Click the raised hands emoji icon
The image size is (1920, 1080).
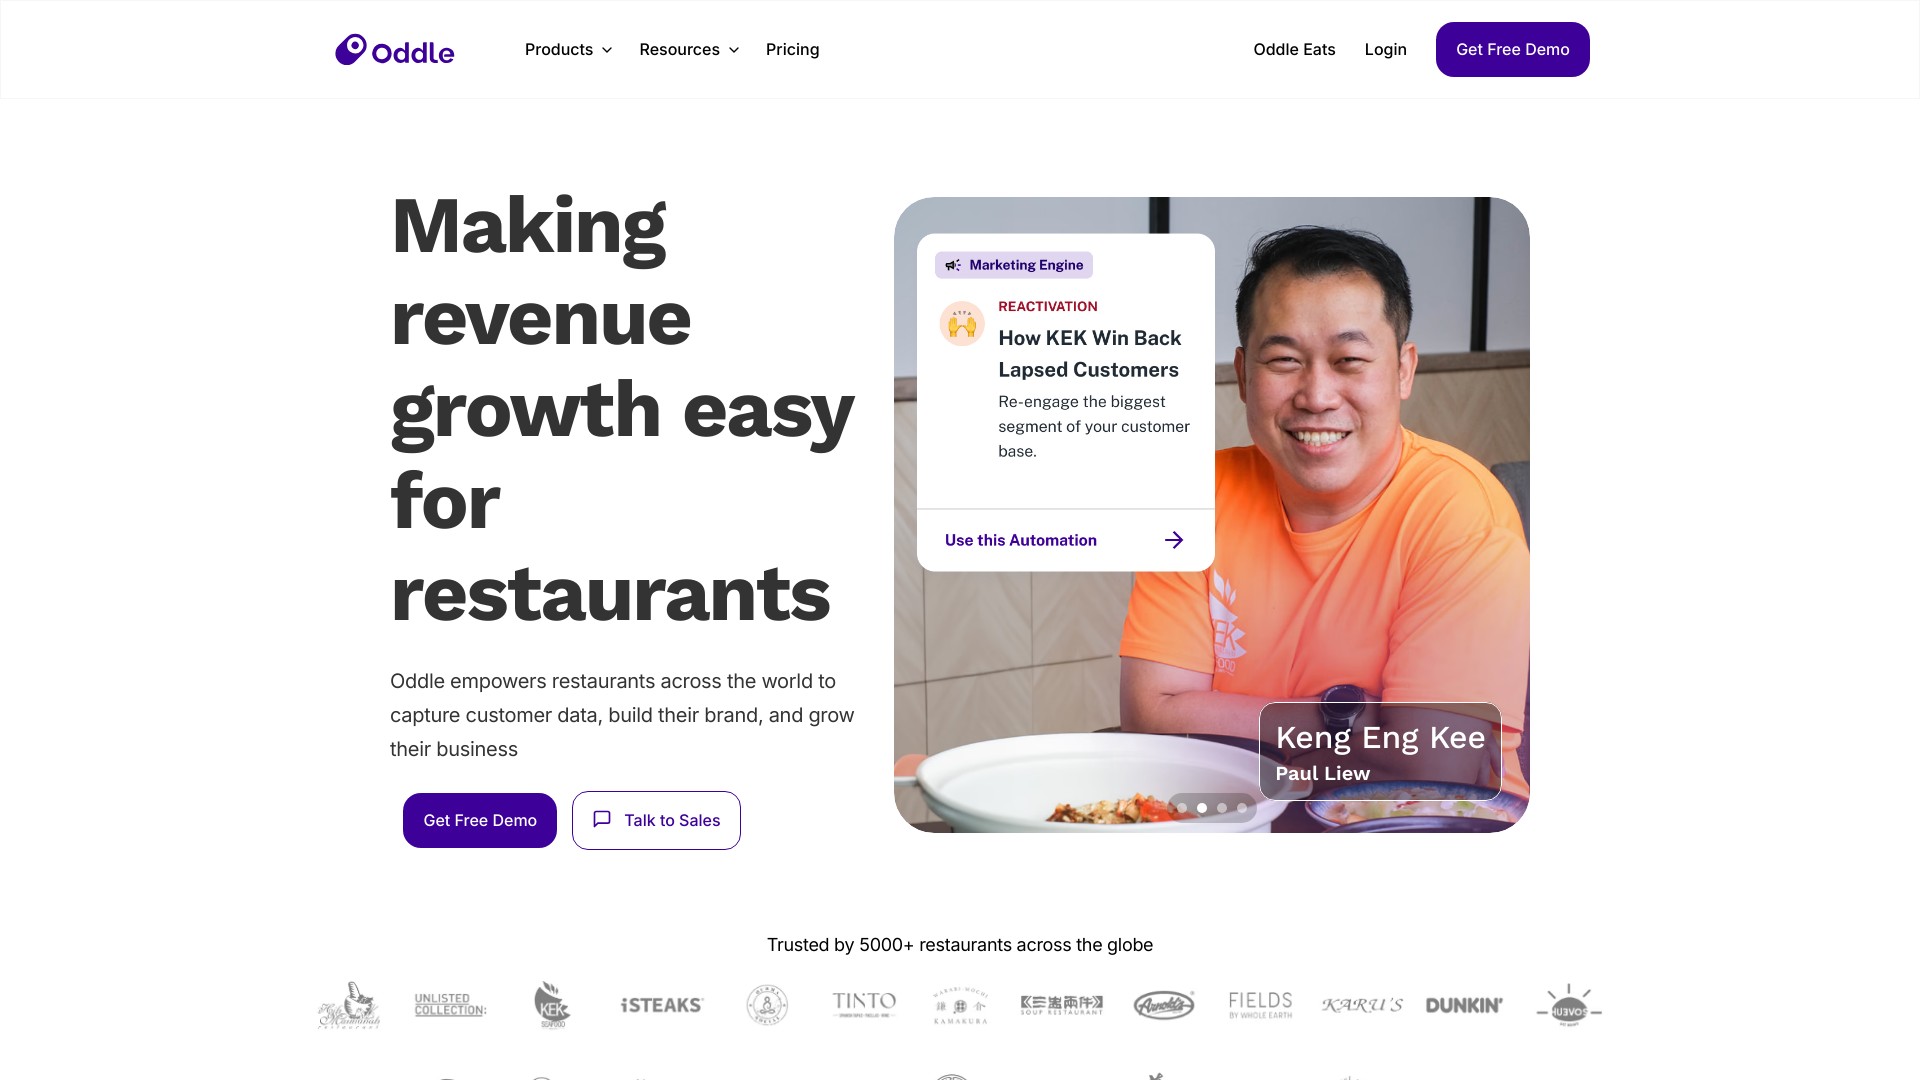point(962,324)
